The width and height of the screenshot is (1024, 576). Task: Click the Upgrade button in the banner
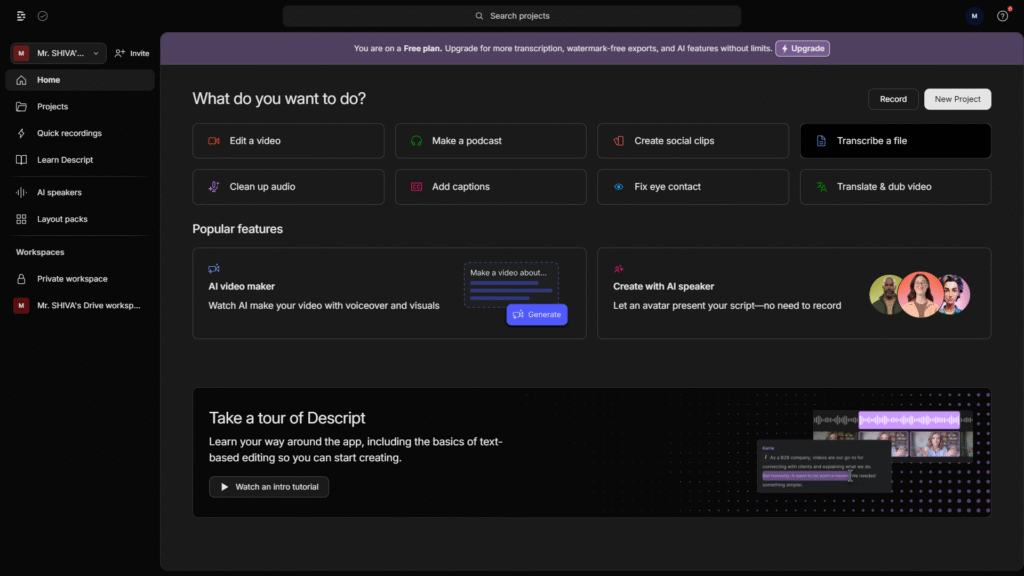tap(803, 48)
